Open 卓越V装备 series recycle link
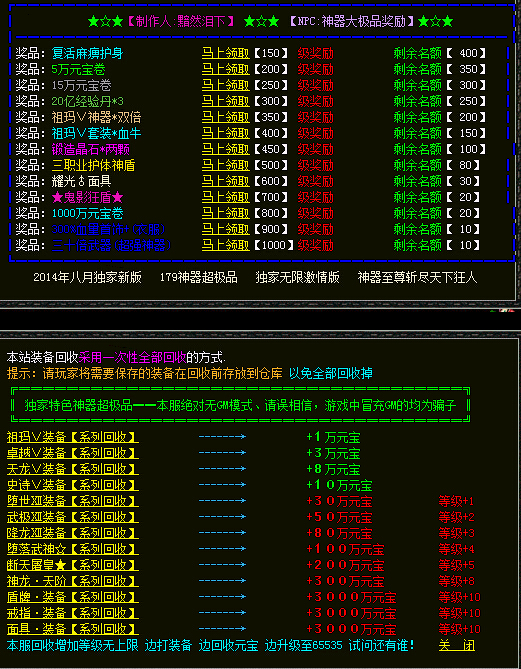The image size is (521, 669). click(73, 453)
